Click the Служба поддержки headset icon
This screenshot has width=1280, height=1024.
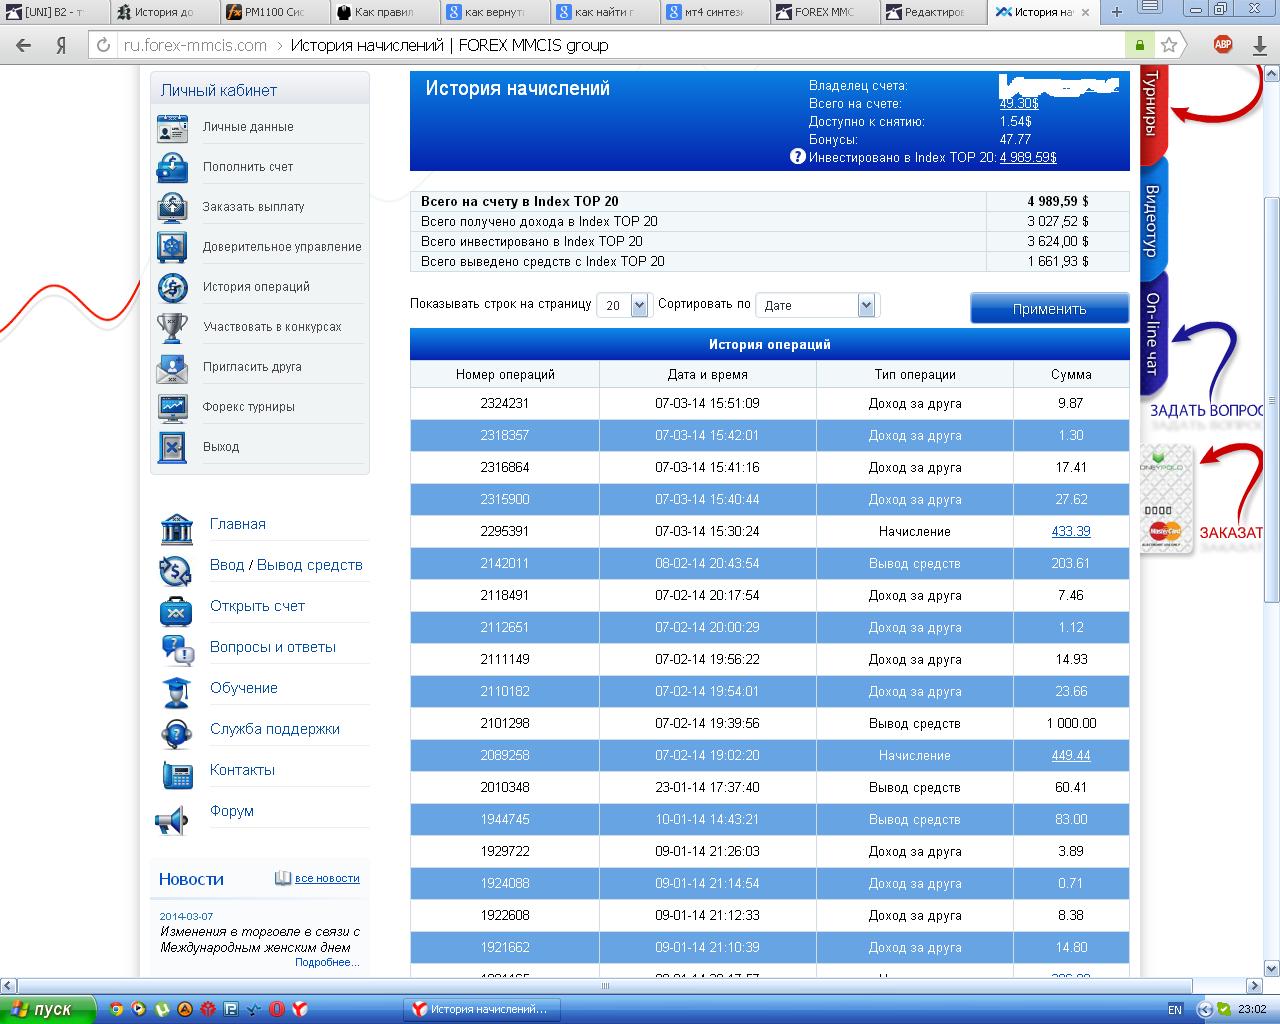tap(176, 733)
